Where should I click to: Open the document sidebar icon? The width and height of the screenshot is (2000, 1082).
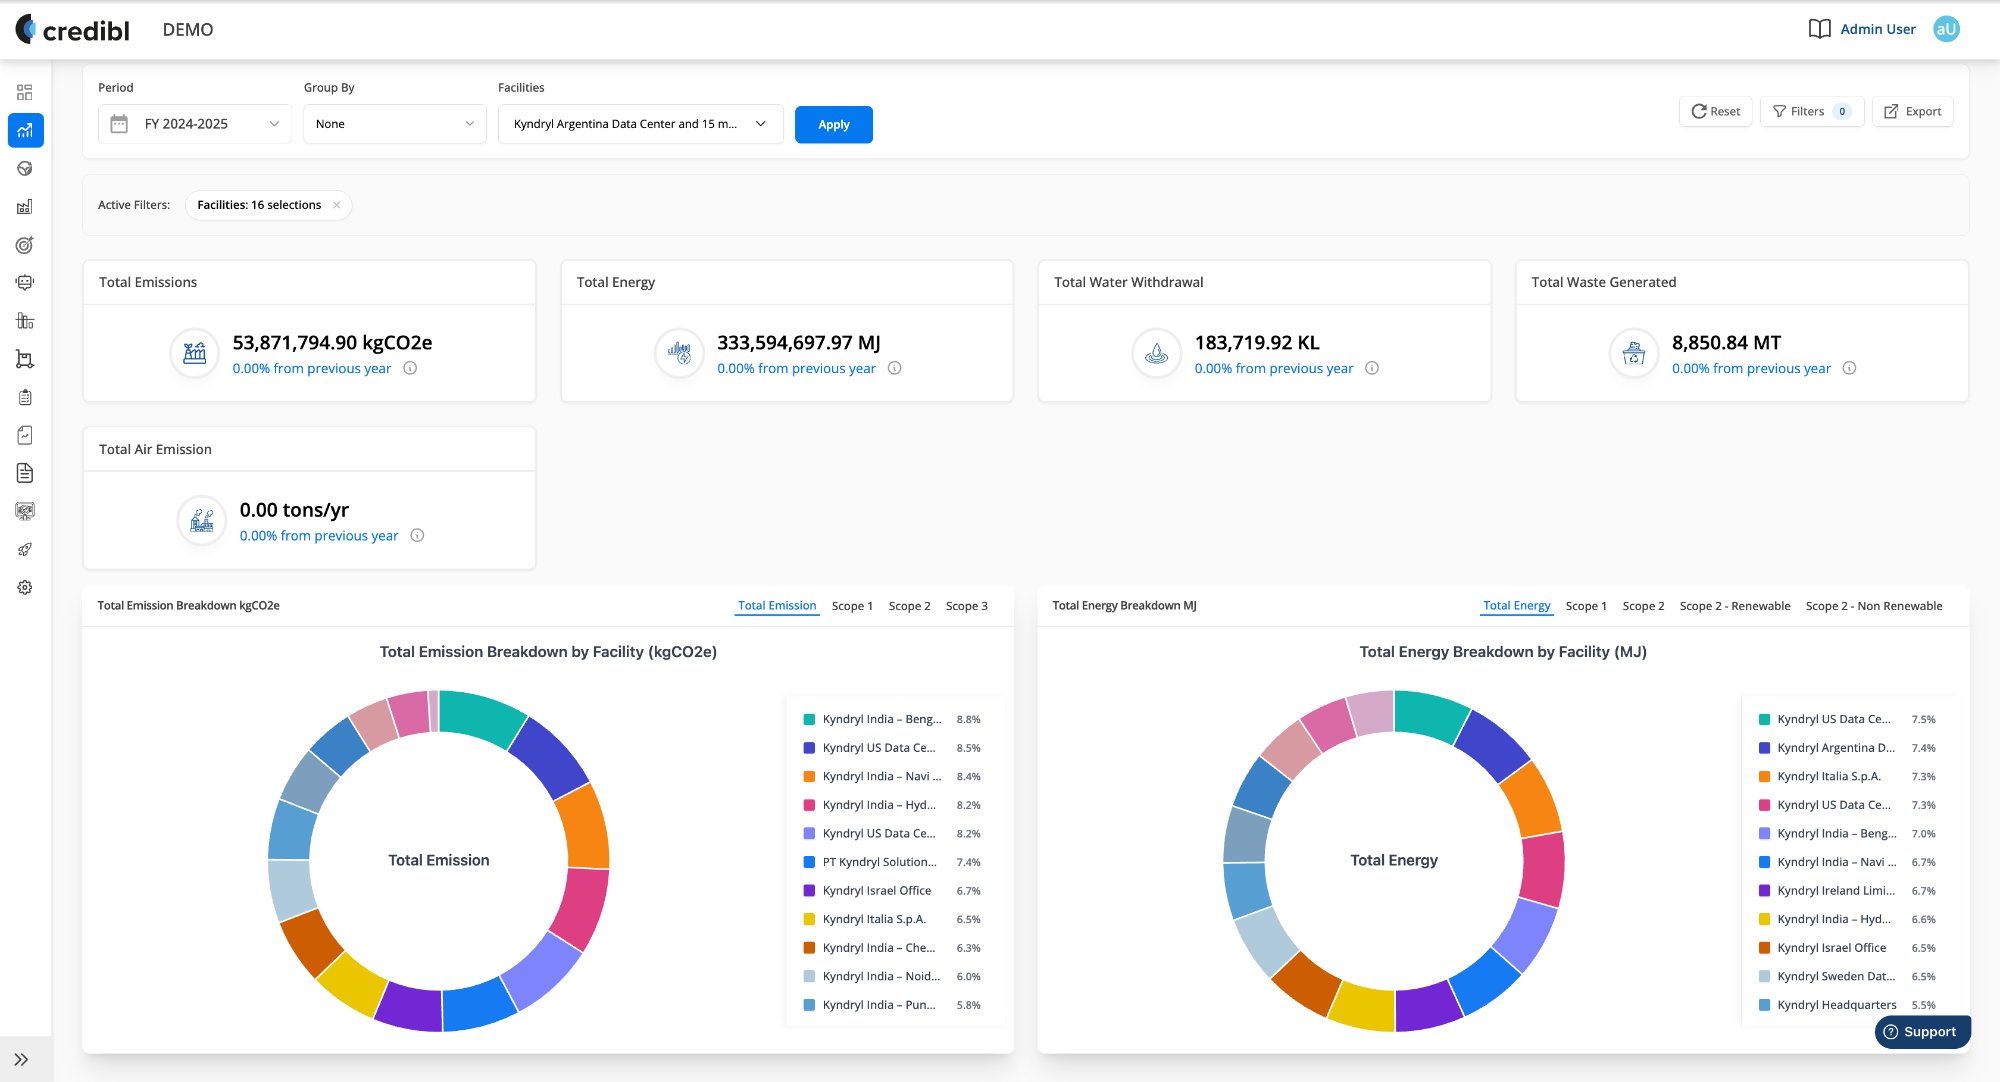click(25, 473)
